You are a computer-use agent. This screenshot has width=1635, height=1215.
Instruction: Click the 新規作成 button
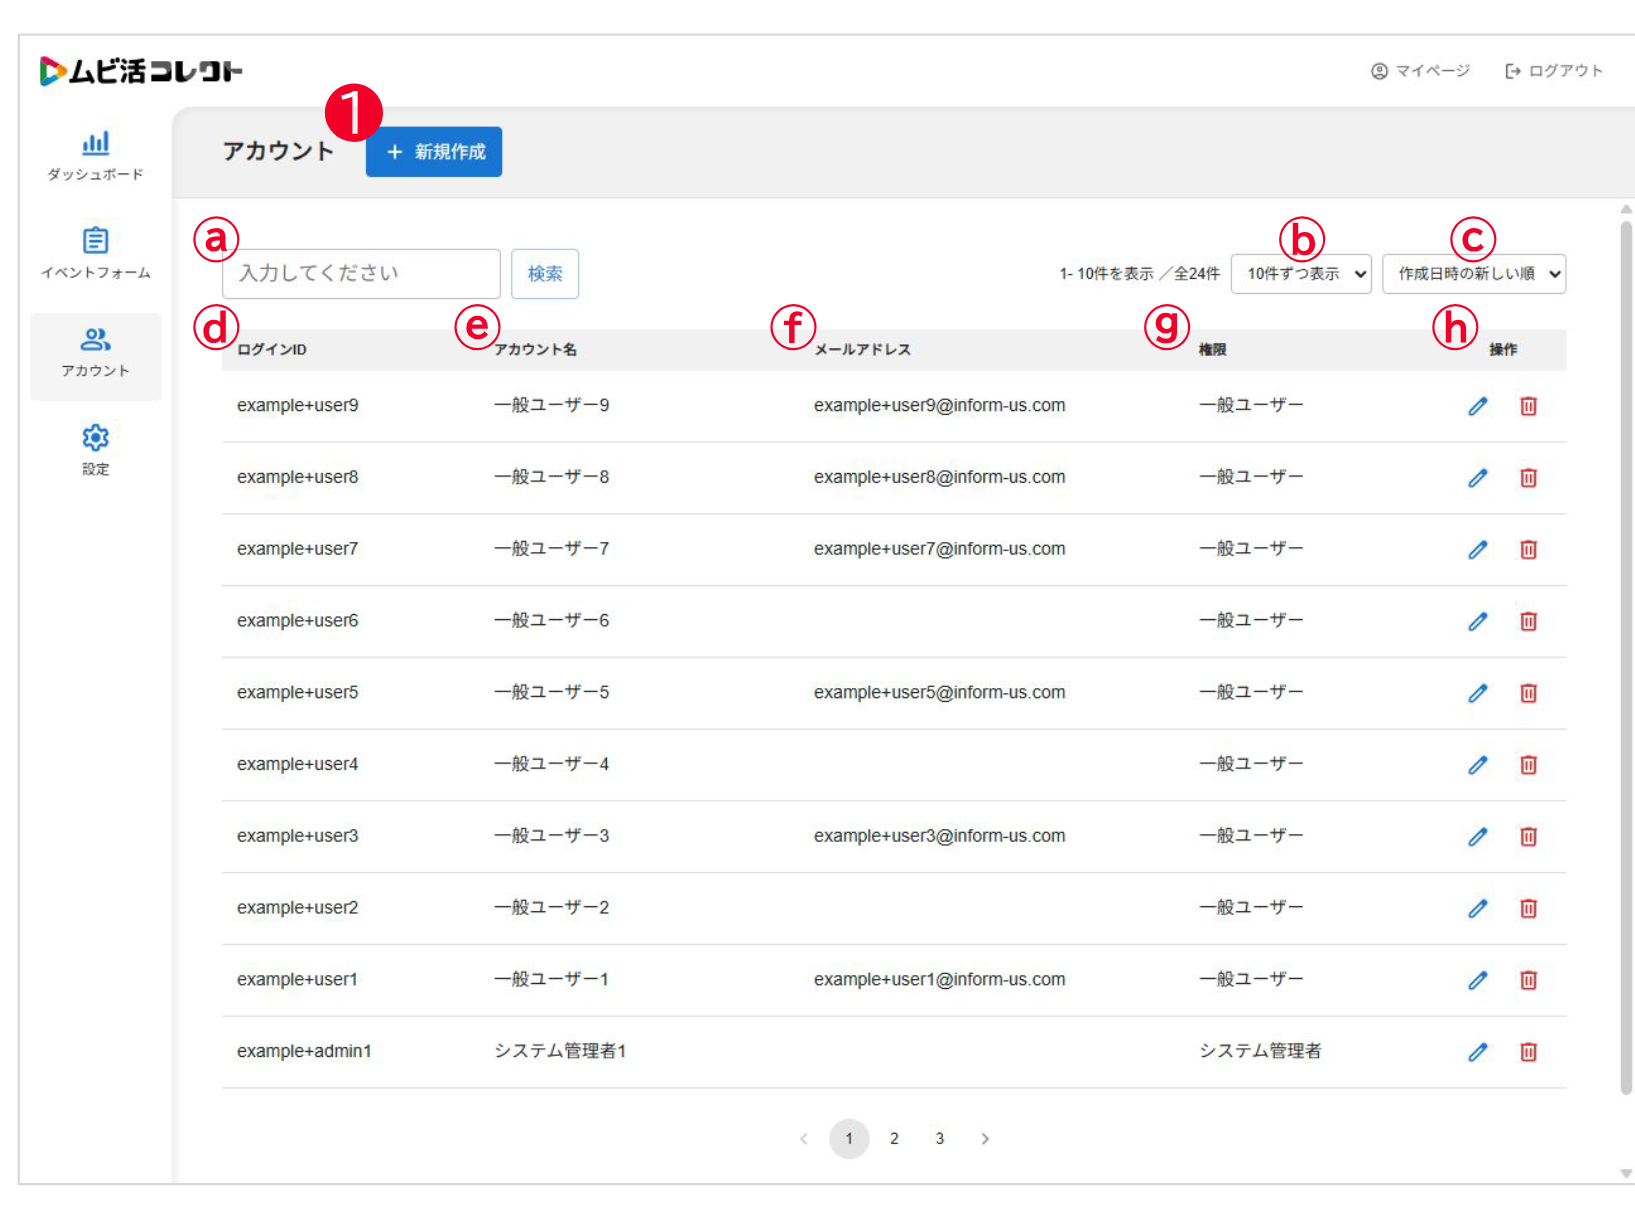tap(434, 152)
